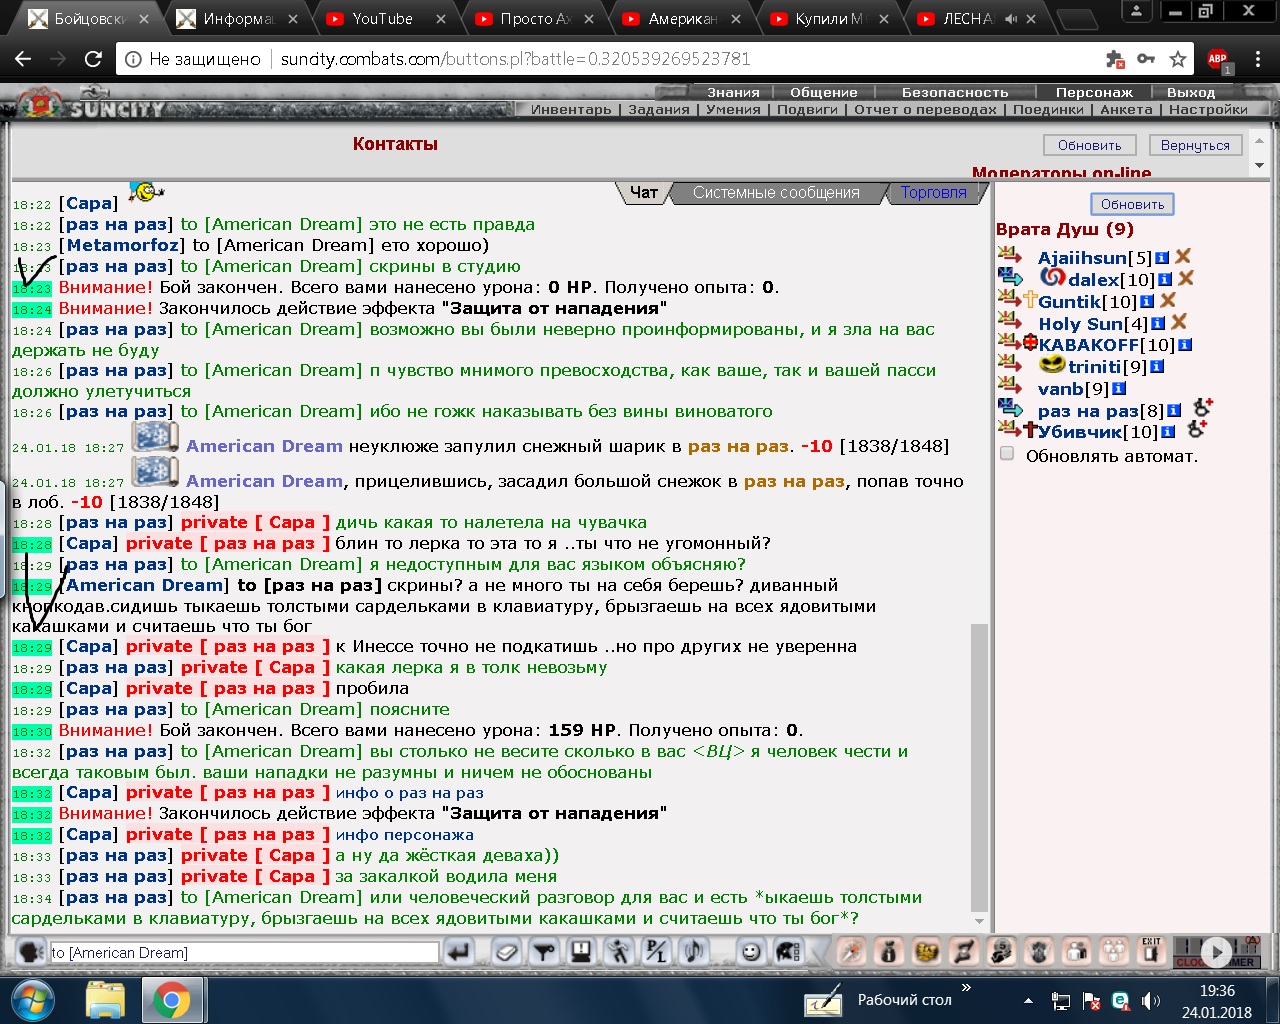Switch to the Чат tab
The height and width of the screenshot is (1024, 1280).
pos(644,193)
